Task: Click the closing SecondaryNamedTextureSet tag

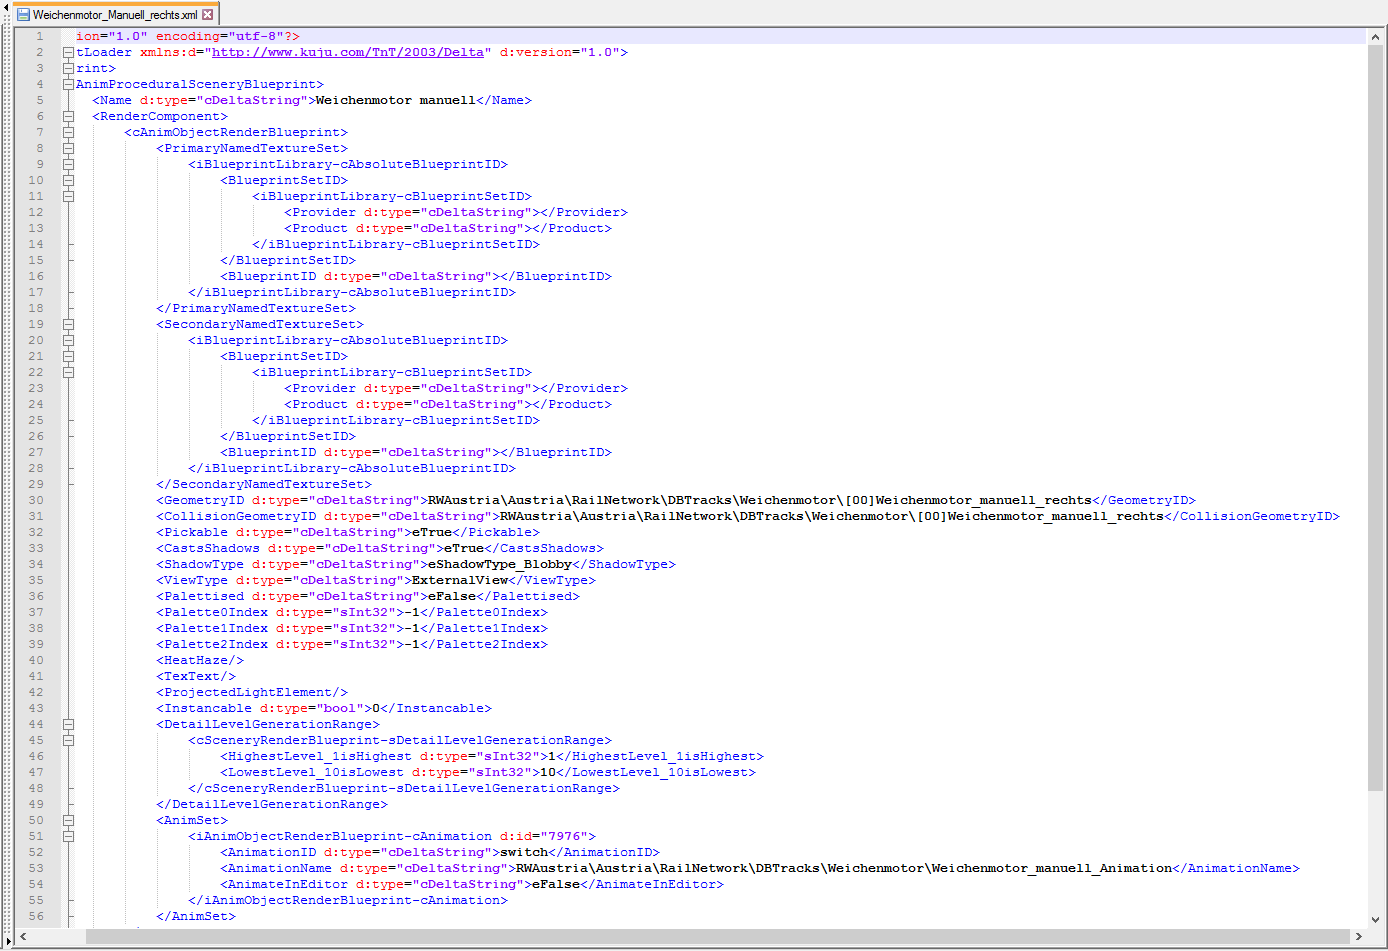Action: tap(264, 484)
